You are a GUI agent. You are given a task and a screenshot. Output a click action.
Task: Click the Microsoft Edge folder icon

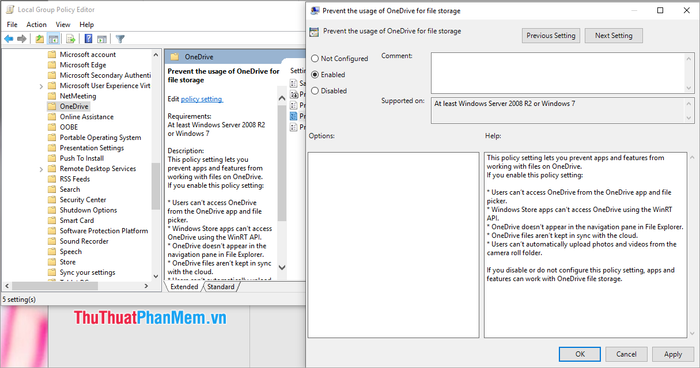point(52,65)
